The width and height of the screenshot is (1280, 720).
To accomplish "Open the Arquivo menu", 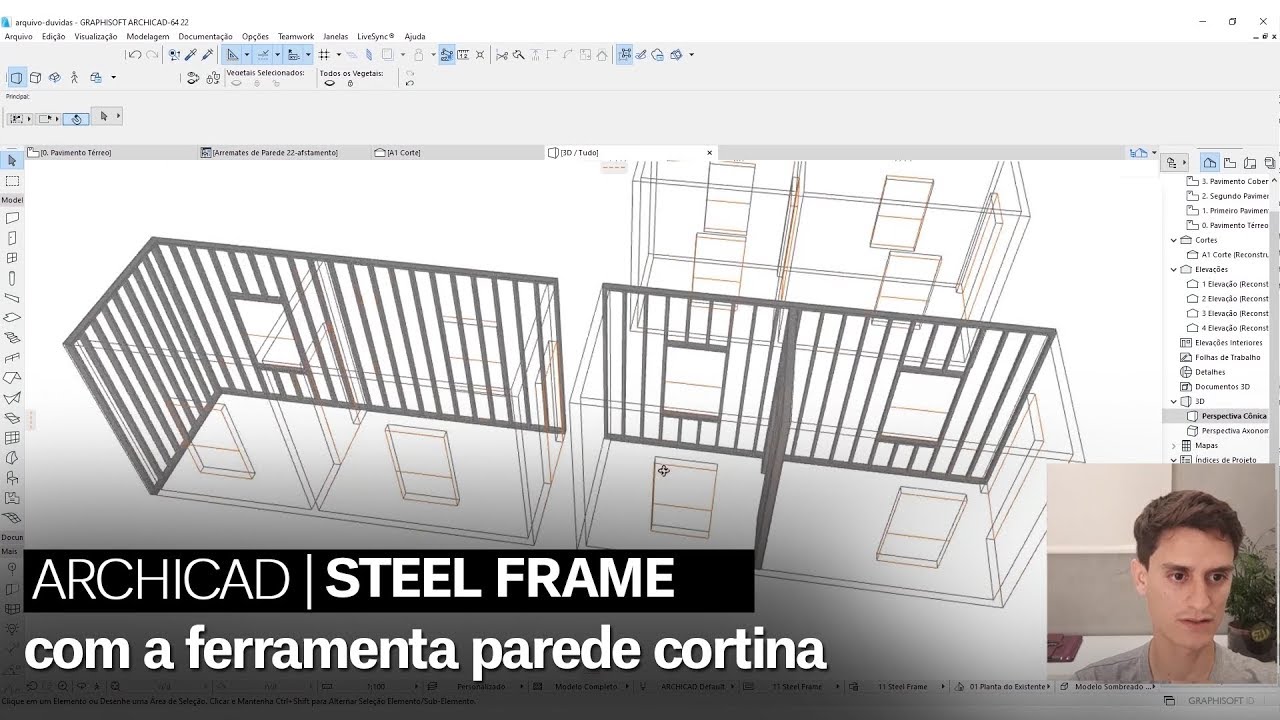I will coord(18,37).
